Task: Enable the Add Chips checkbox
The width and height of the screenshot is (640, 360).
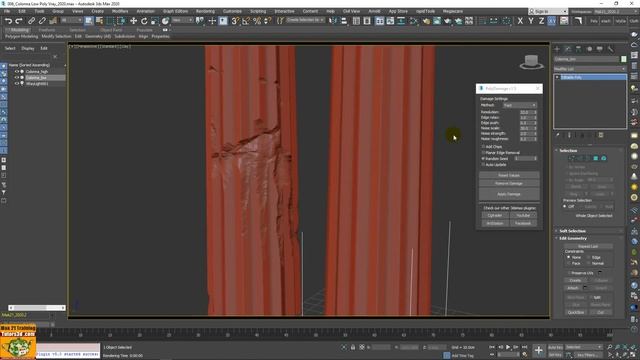Action: [x=483, y=147]
